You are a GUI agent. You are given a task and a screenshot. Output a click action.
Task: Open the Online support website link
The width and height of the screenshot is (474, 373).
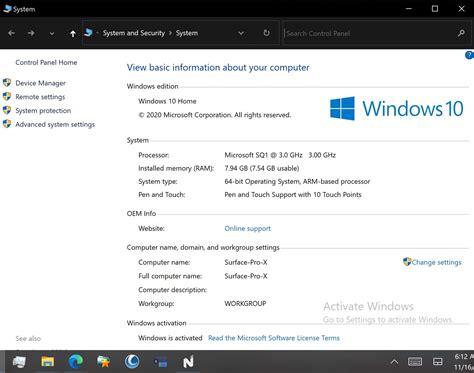click(247, 229)
